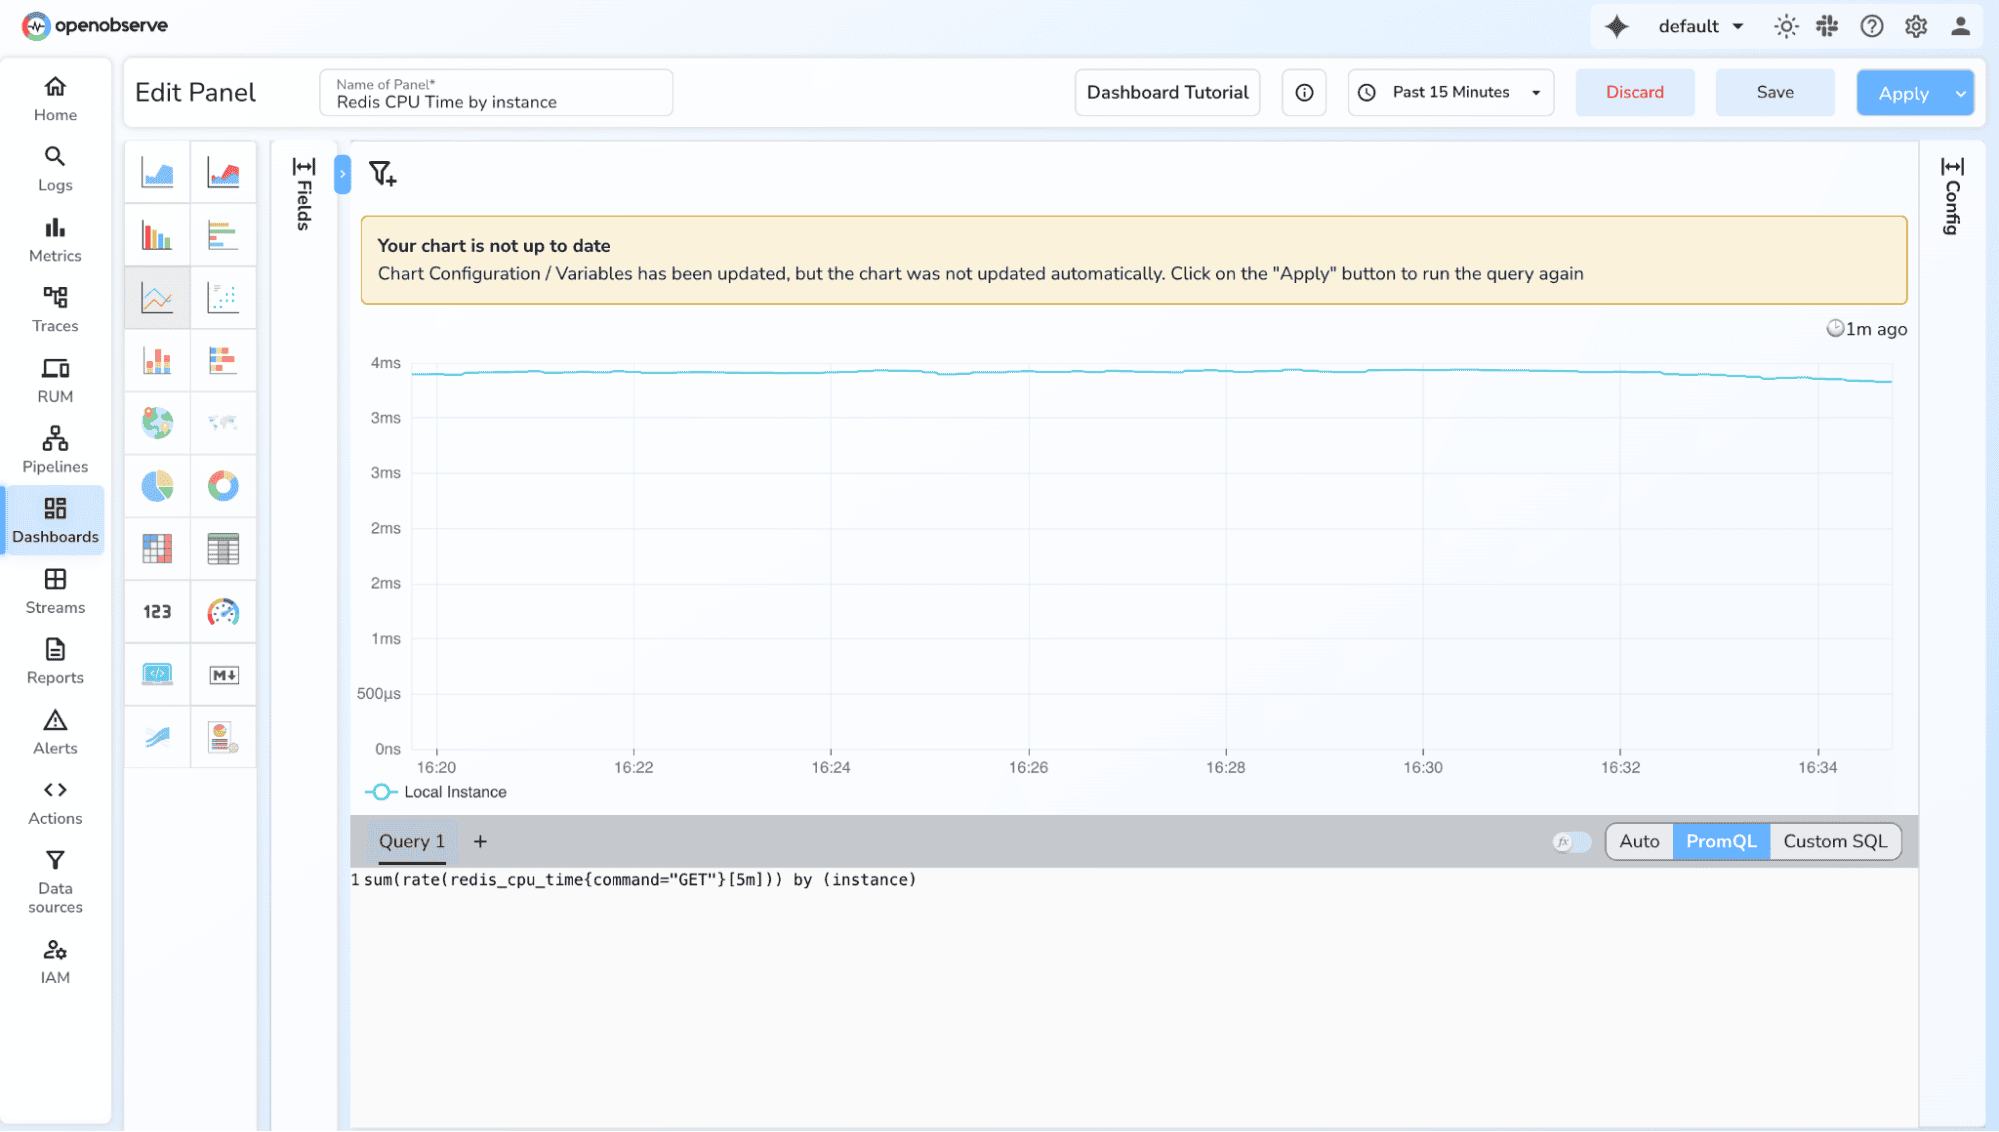The image size is (1999, 1132).
Task: Click the add filter funnel icon
Action: 382,174
